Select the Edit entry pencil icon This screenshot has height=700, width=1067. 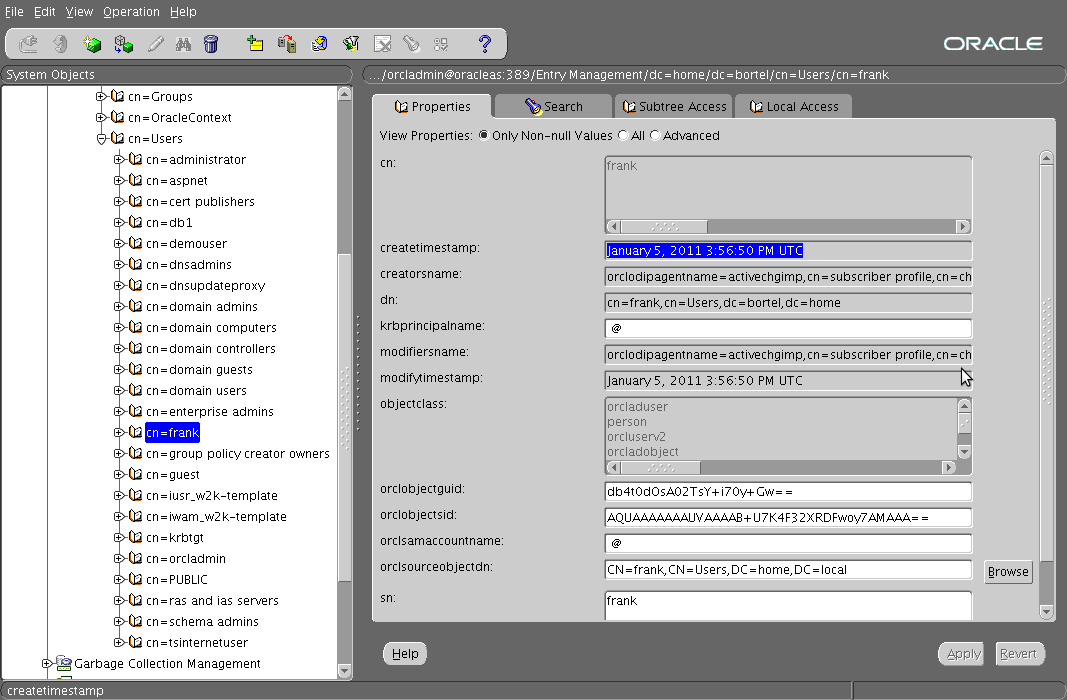click(x=153, y=44)
